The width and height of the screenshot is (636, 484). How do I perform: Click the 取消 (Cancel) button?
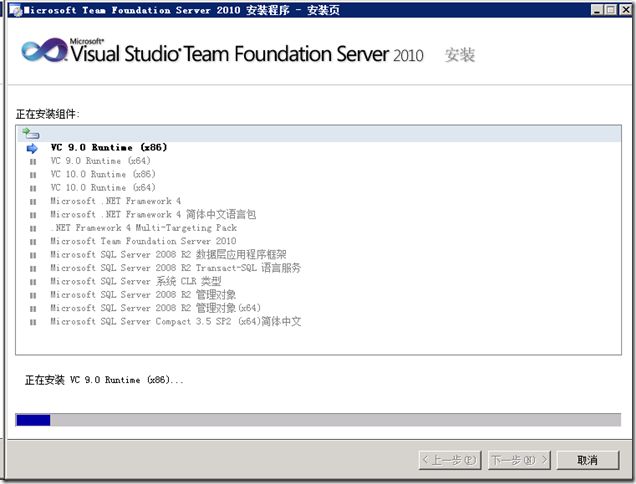588,460
